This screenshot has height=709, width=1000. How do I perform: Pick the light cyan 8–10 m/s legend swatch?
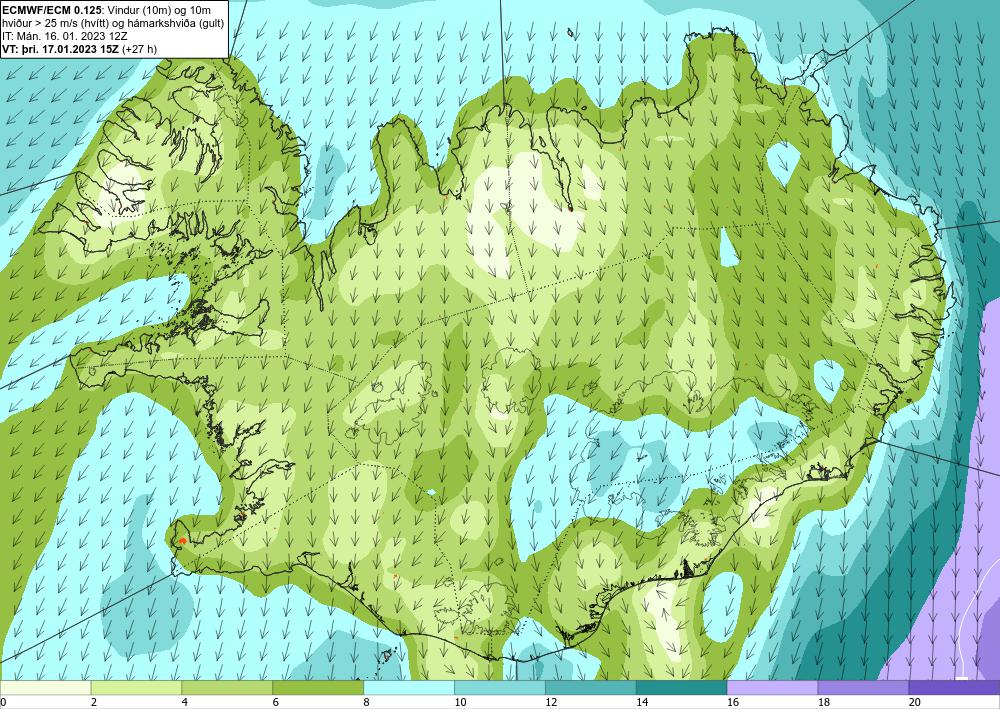click(x=409, y=688)
